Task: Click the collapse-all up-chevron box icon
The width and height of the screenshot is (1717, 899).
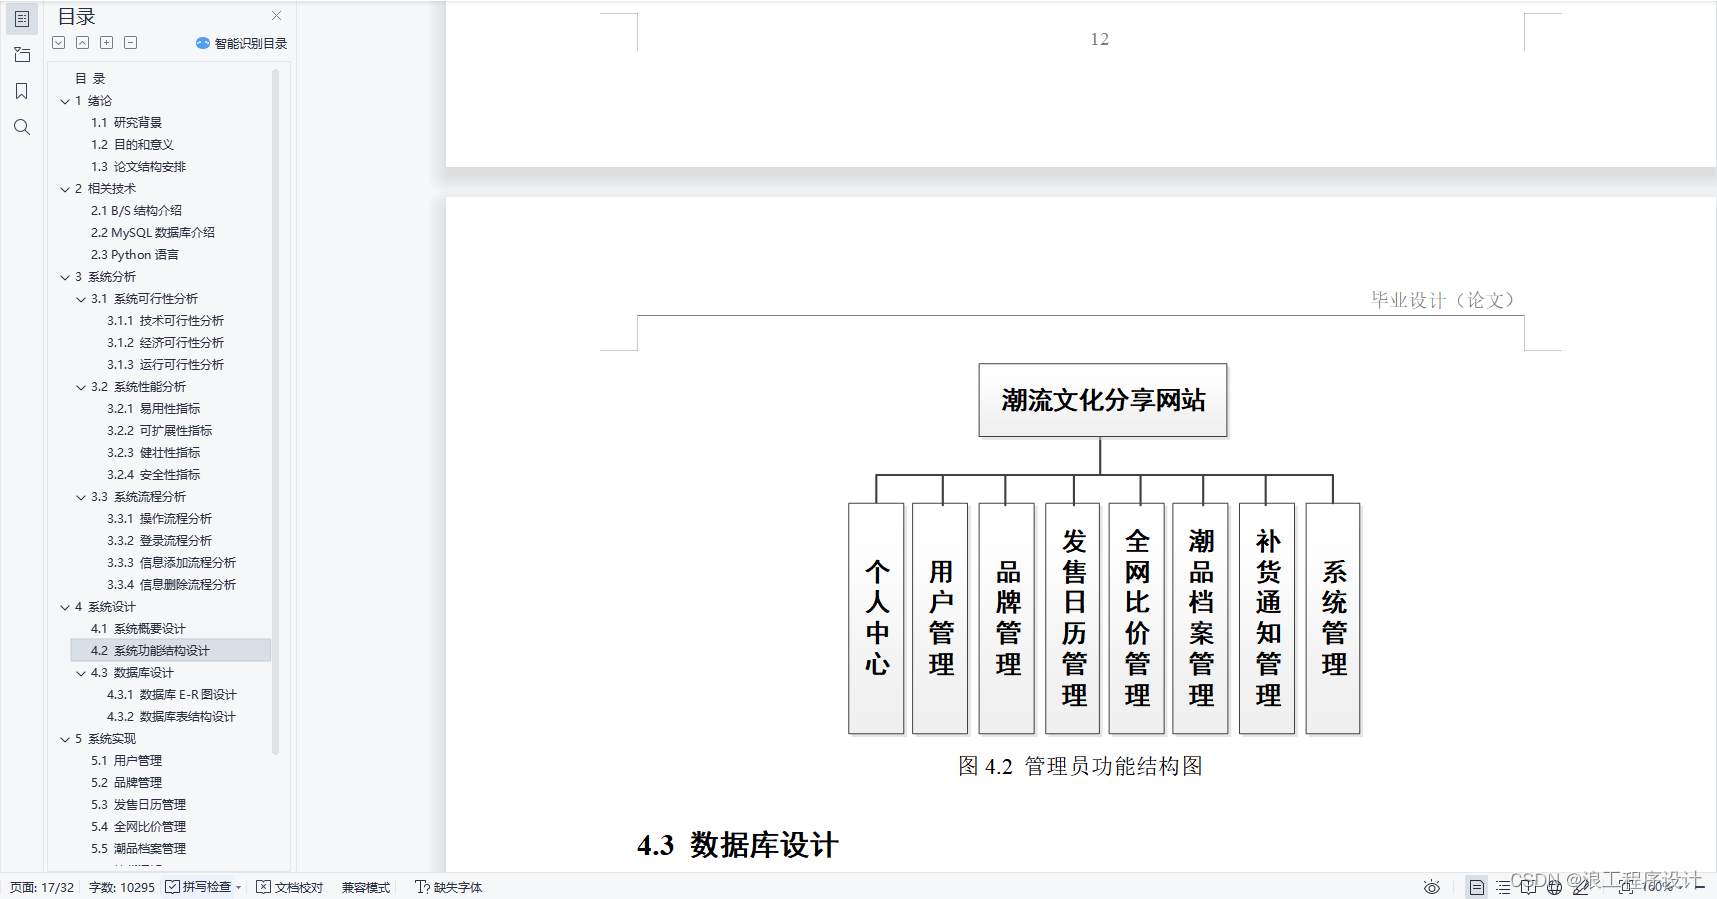Action: tap(83, 43)
